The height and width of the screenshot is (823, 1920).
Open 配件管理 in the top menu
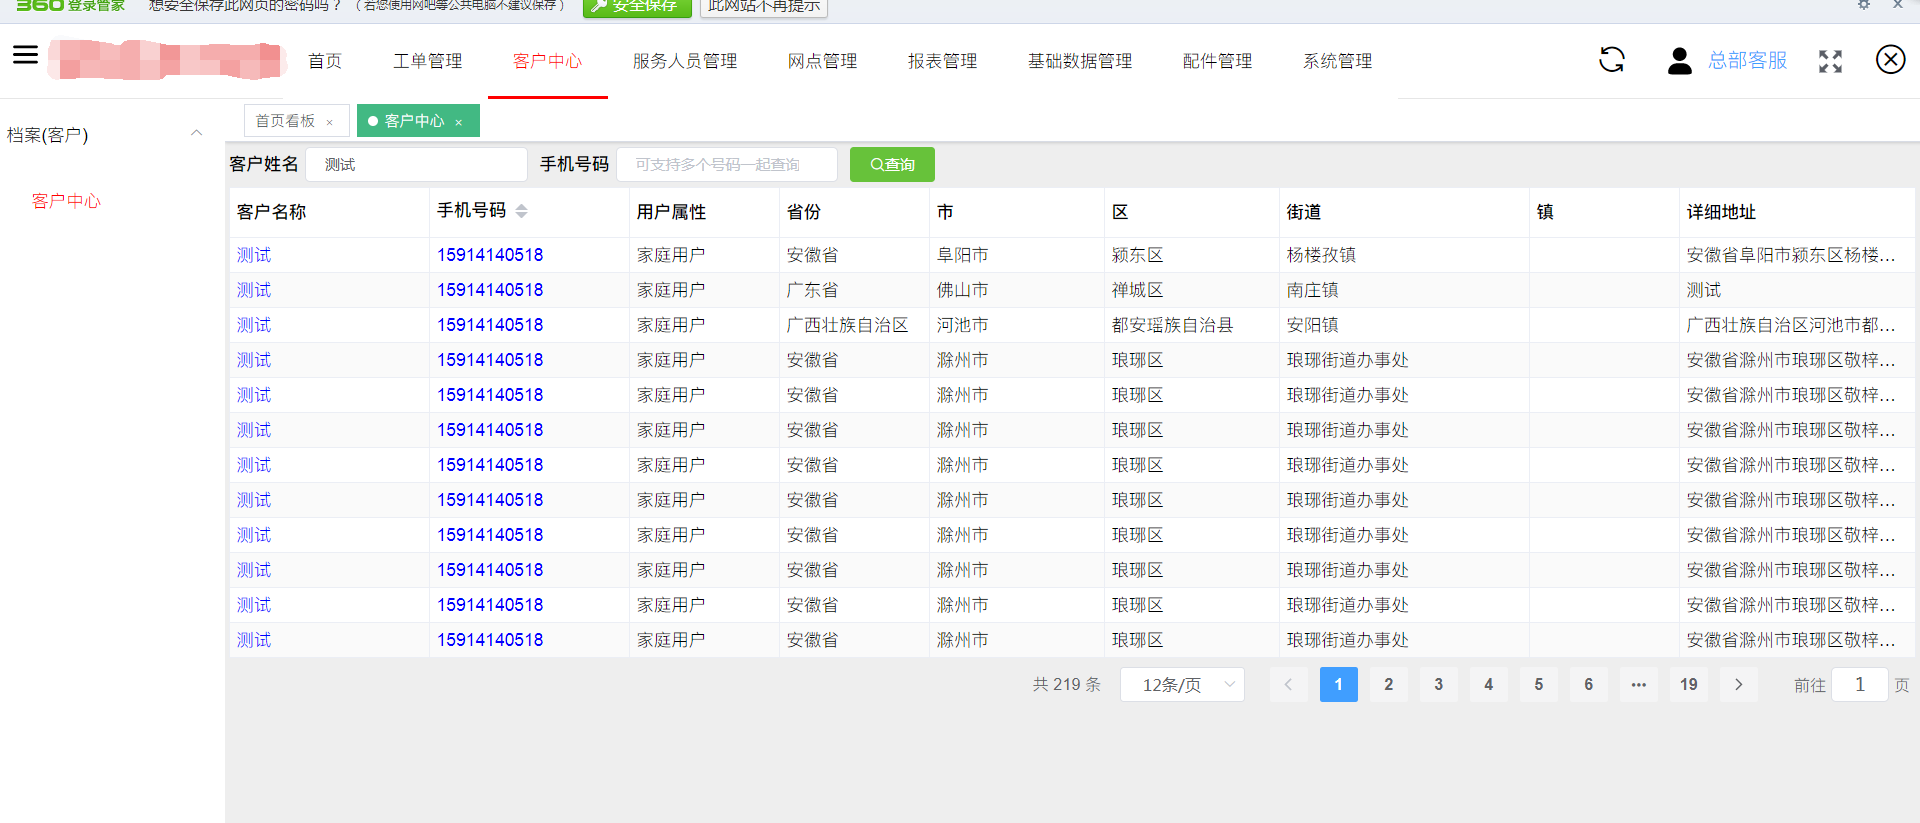point(1217,61)
